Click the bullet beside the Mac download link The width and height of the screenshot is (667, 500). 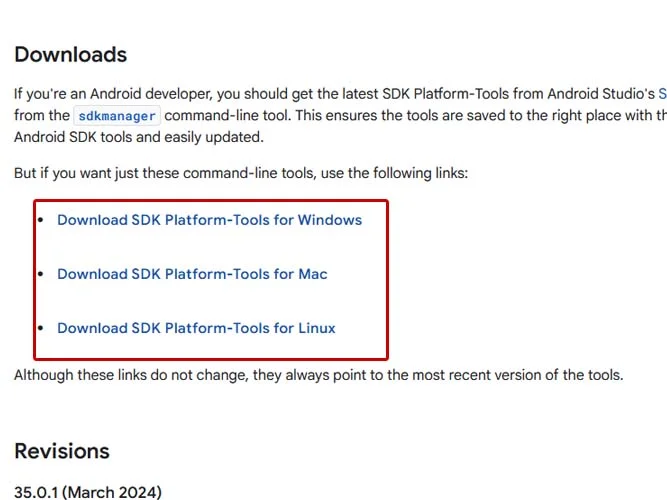tap(41, 274)
